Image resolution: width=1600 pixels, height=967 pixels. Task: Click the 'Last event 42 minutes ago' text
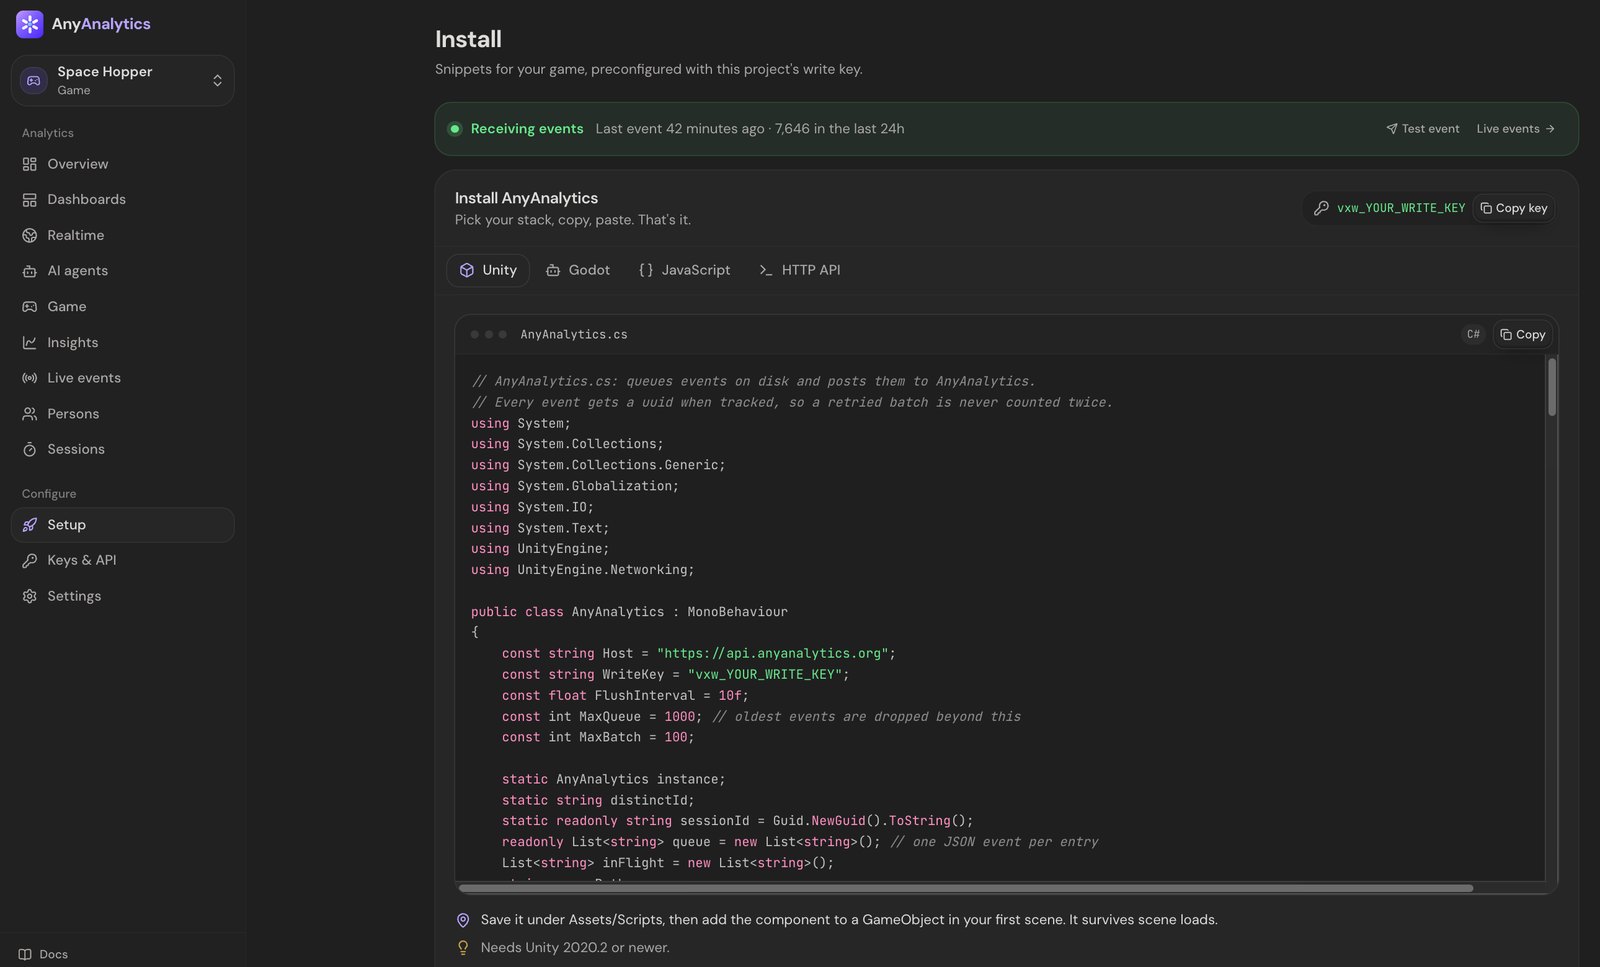(680, 129)
